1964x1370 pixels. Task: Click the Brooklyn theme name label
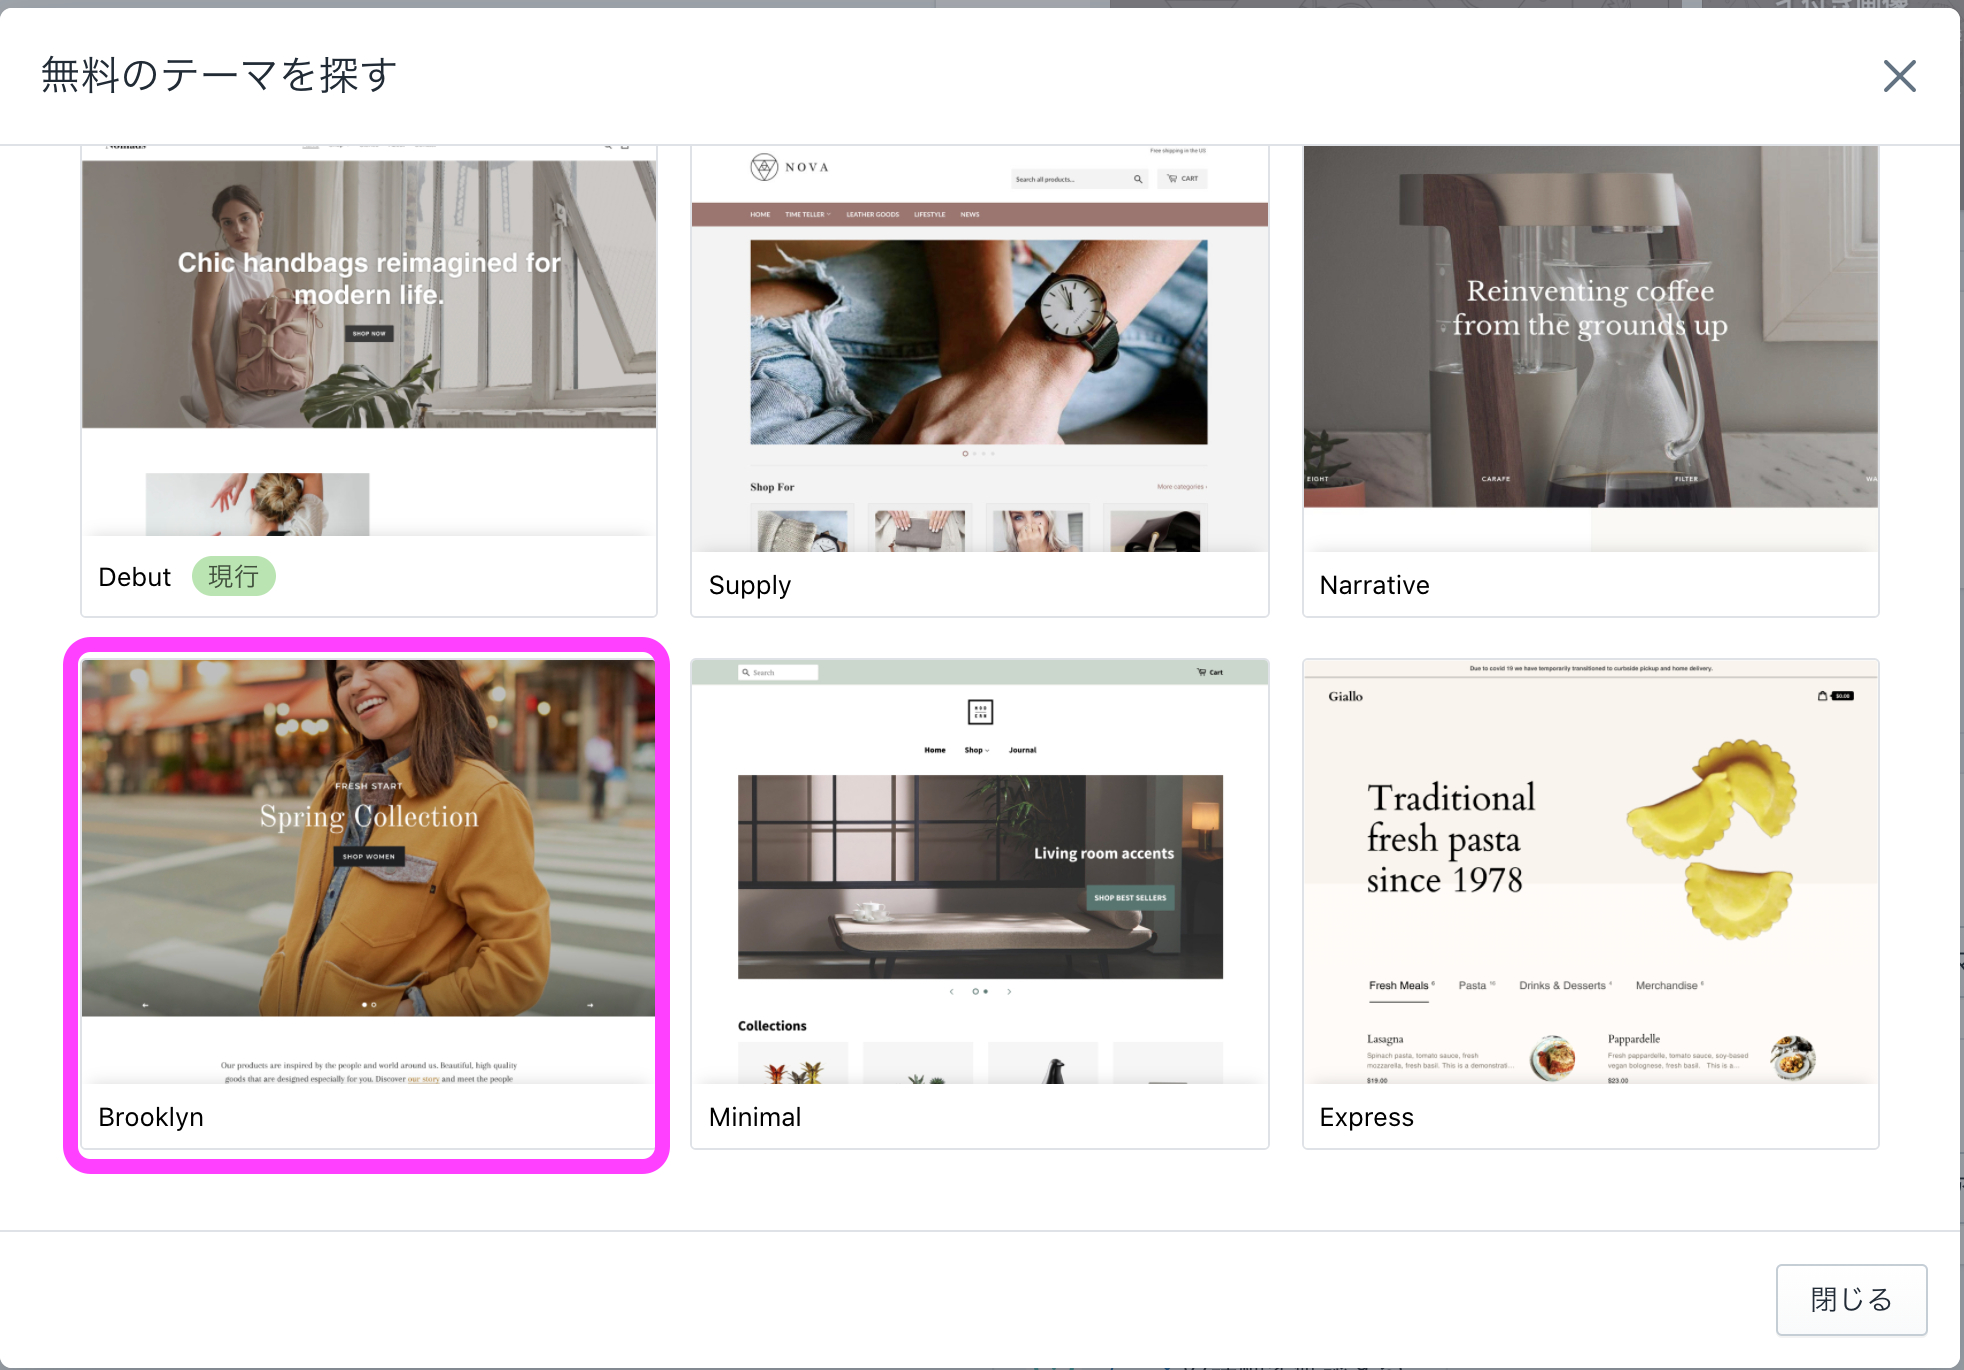(x=151, y=1117)
